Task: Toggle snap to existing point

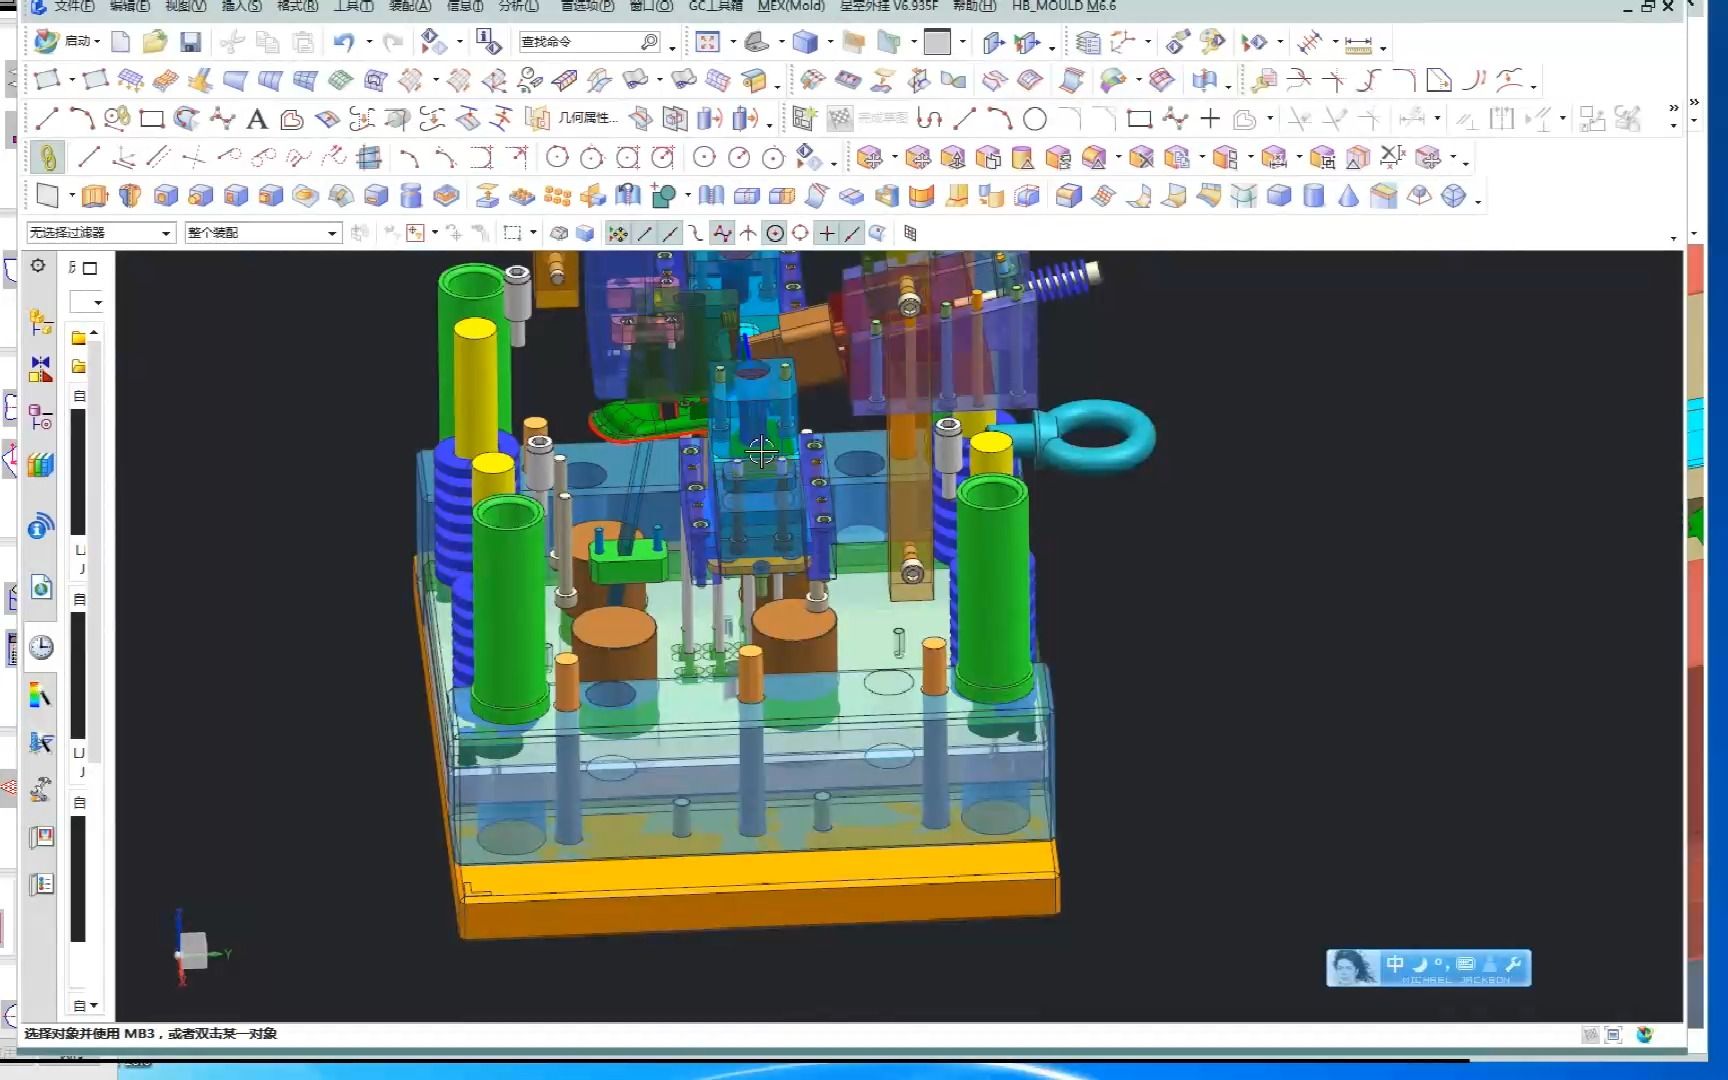Action: (827, 233)
